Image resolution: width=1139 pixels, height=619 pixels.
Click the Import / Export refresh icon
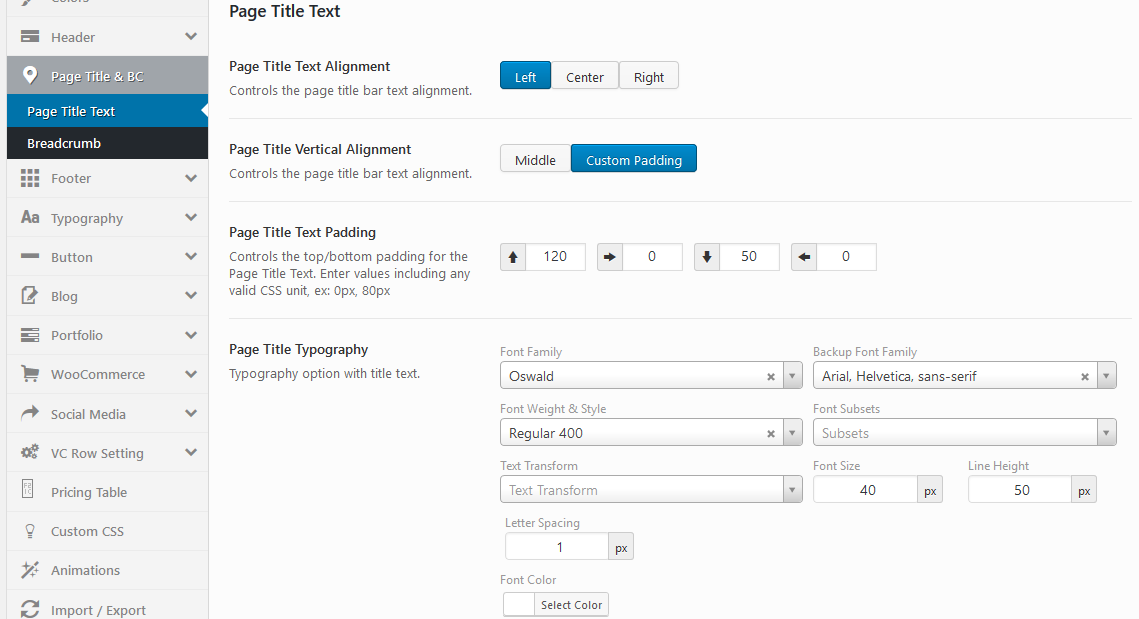[30, 609]
